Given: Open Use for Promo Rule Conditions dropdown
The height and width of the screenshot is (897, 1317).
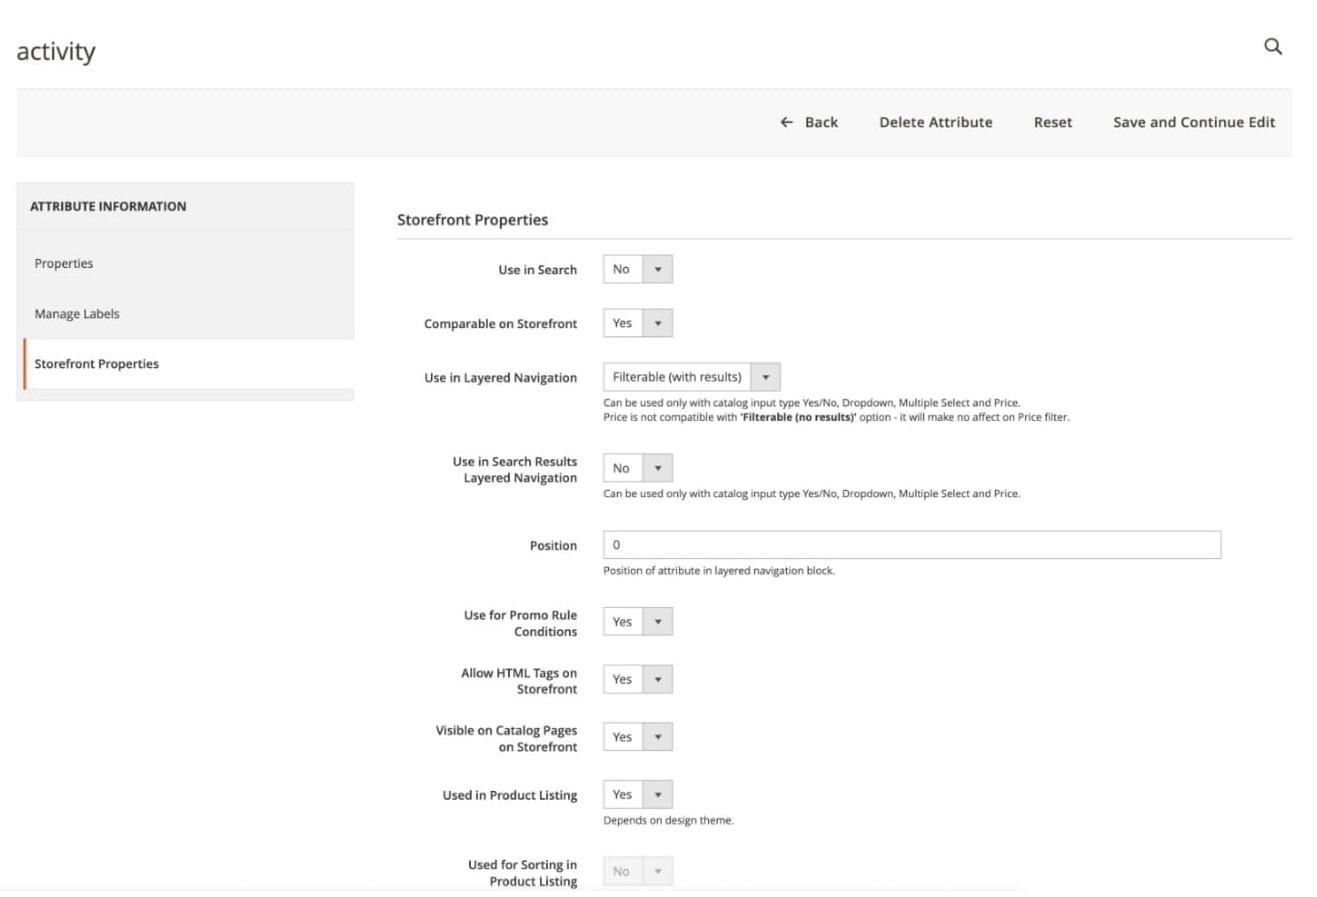Looking at the screenshot, I should 637,622.
